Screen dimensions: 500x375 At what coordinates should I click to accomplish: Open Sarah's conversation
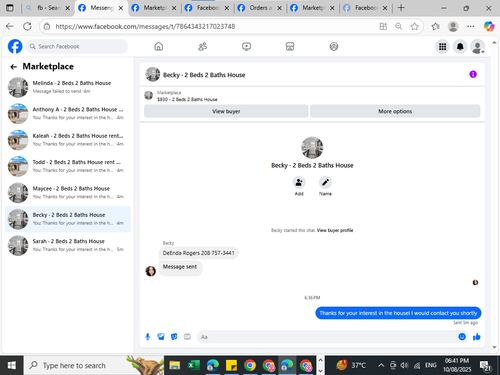[68, 245]
